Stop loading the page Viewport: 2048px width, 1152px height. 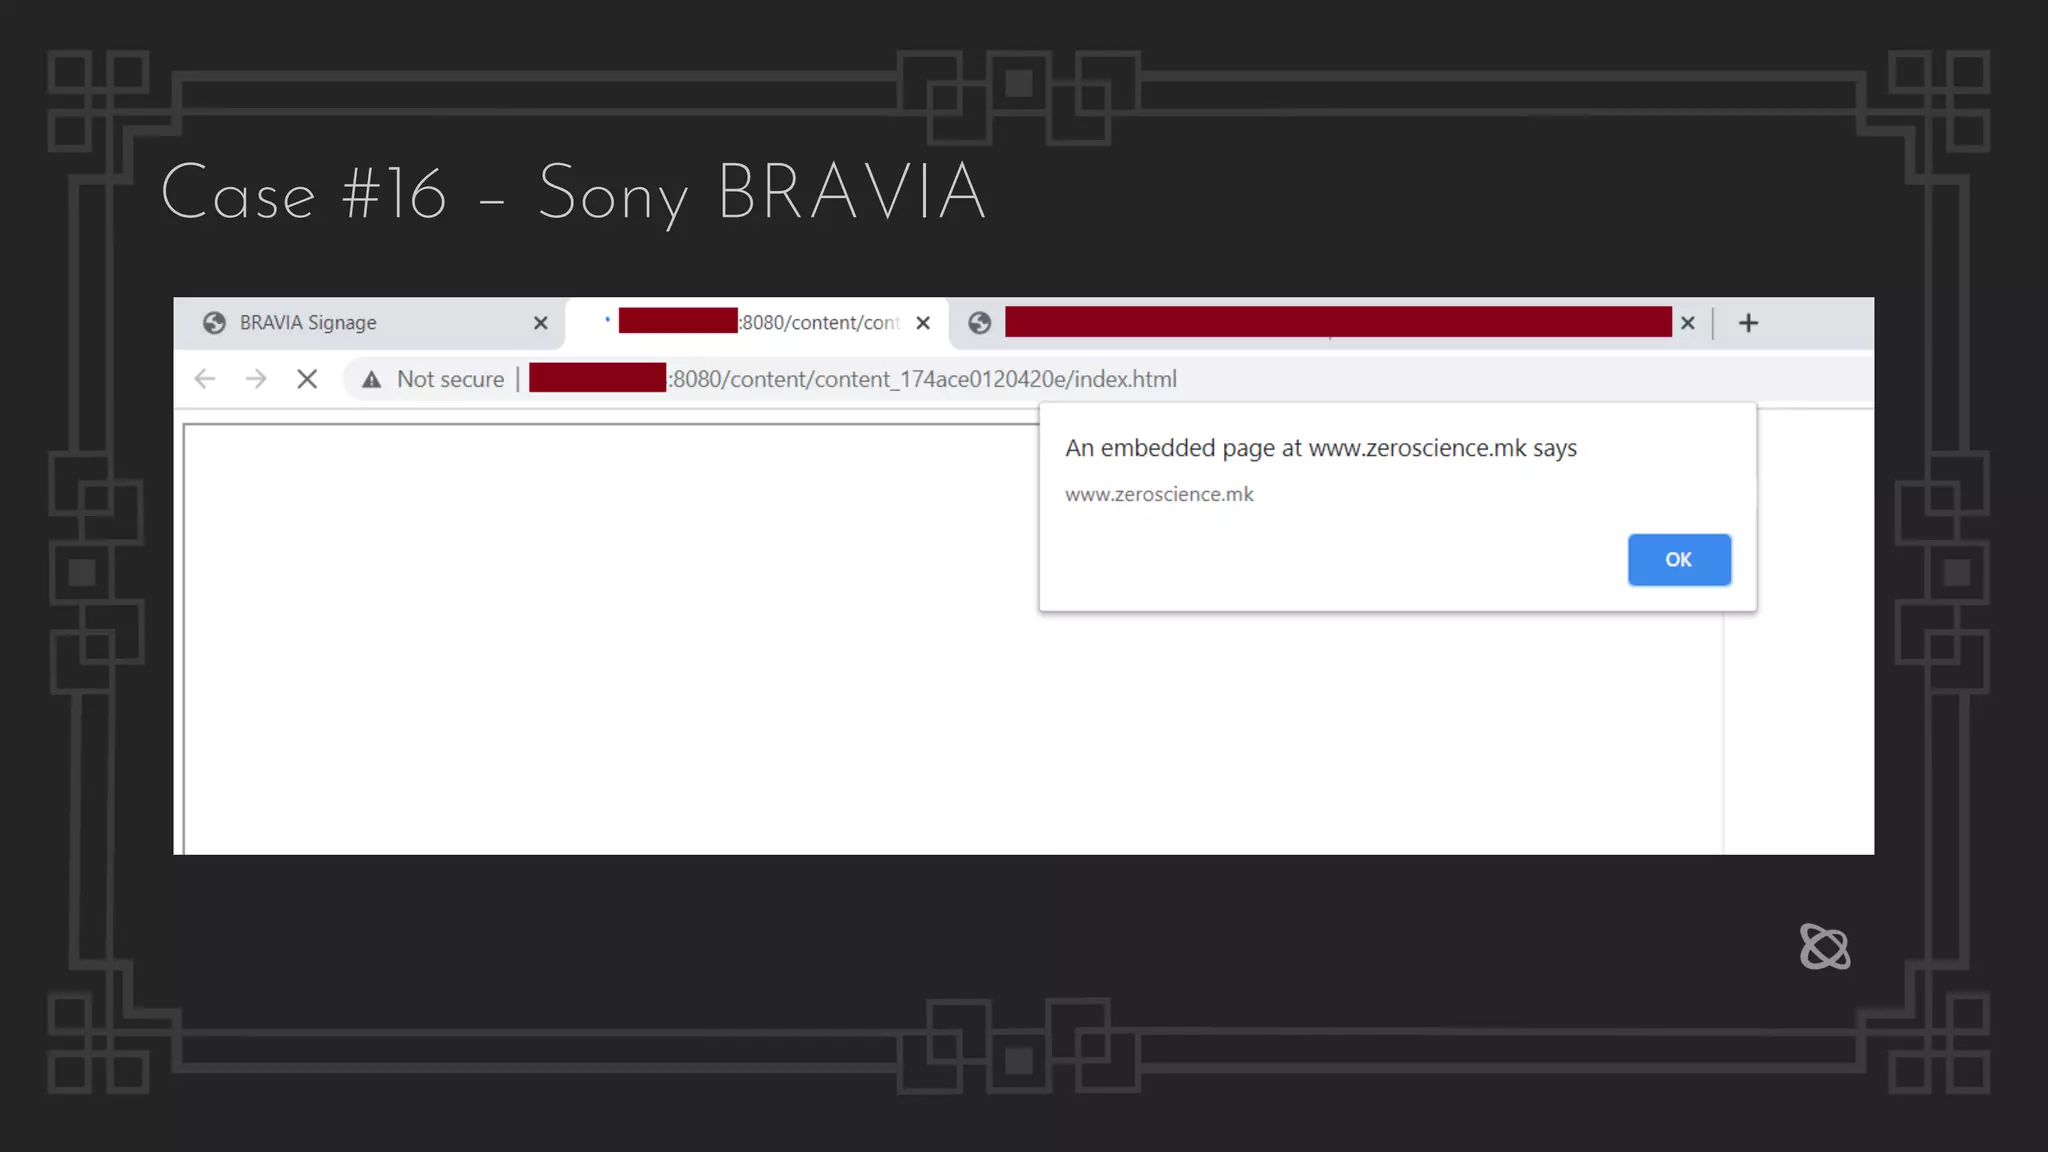tap(307, 379)
